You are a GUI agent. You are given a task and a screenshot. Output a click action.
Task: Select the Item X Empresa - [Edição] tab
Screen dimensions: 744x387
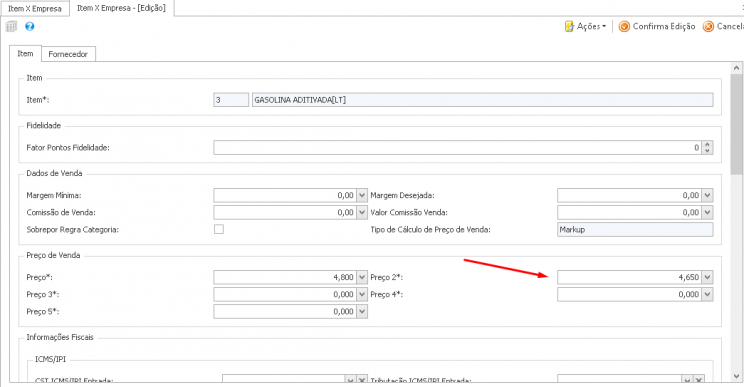(121, 8)
